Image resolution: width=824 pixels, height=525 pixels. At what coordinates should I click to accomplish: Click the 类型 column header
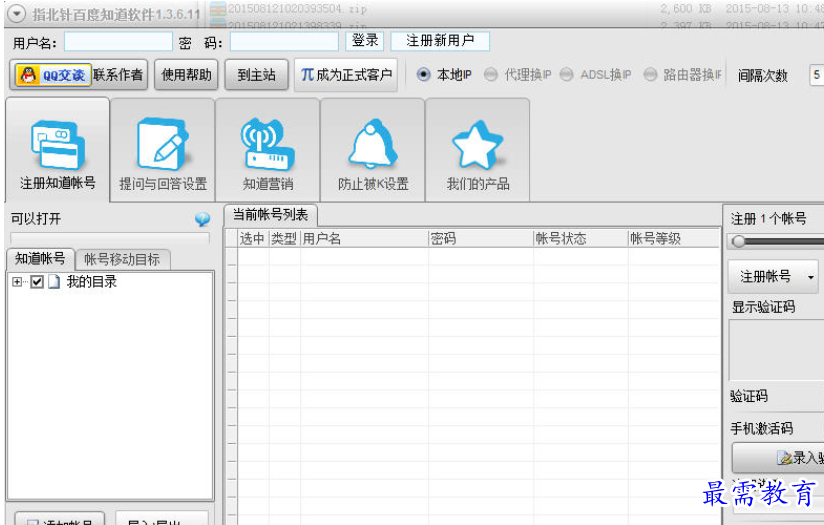pyautogui.click(x=284, y=239)
